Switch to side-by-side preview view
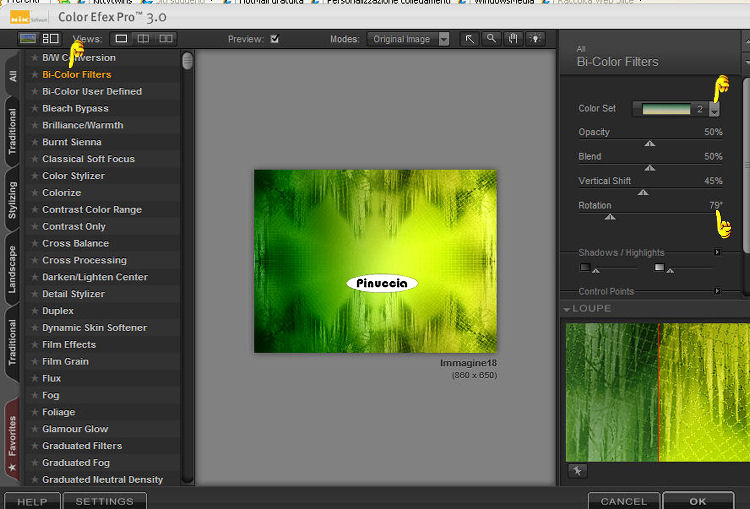This screenshot has width=750, height=509. pyautogui.click(x=166, y=39)
